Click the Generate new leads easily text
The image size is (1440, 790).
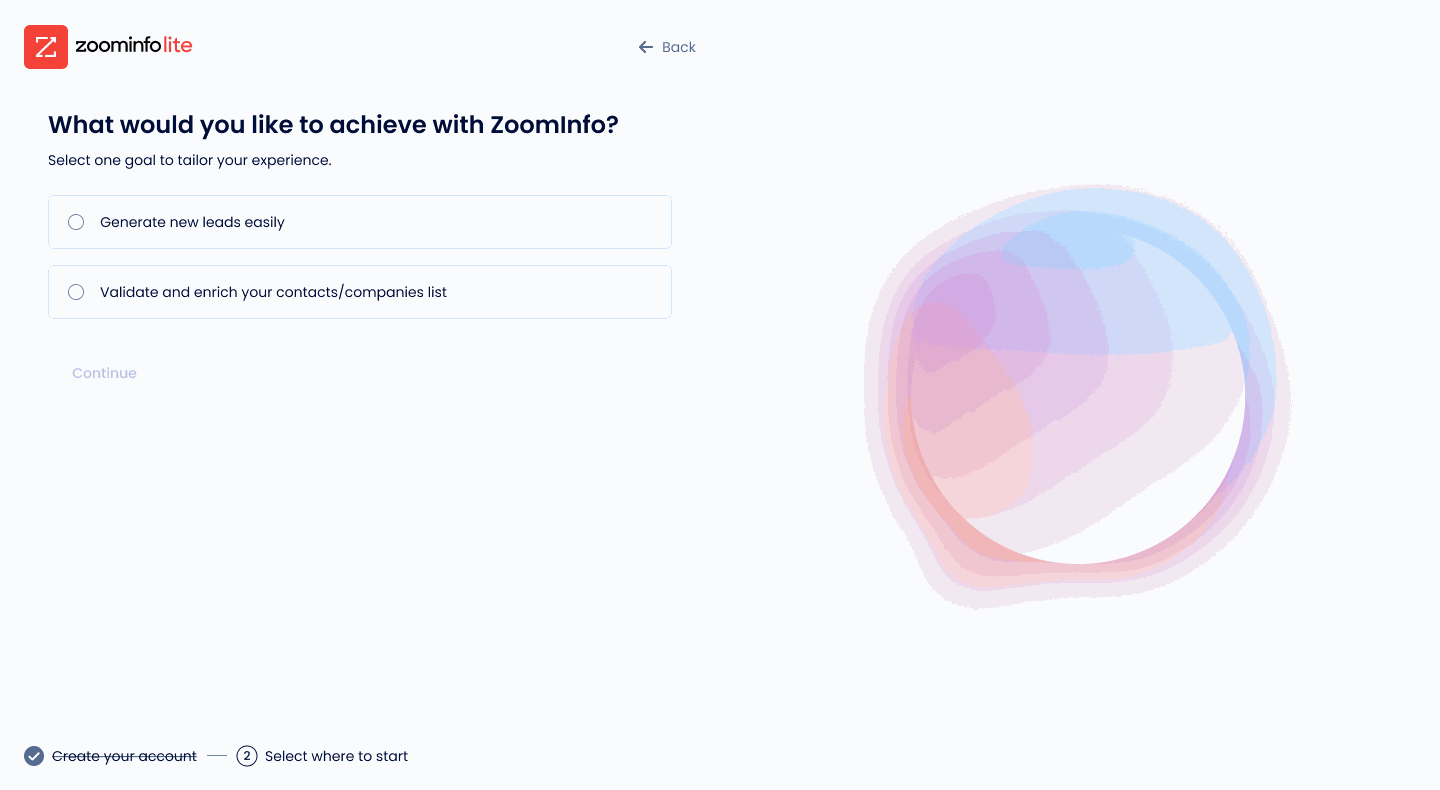pyautogui.click(x=192, y=222)
